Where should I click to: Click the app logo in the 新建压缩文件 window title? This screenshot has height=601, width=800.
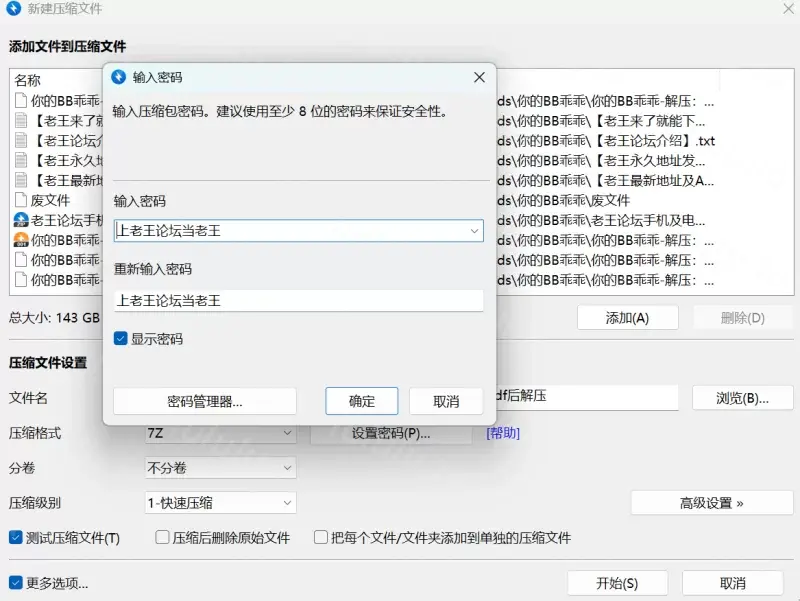click(x=14, y=8)
